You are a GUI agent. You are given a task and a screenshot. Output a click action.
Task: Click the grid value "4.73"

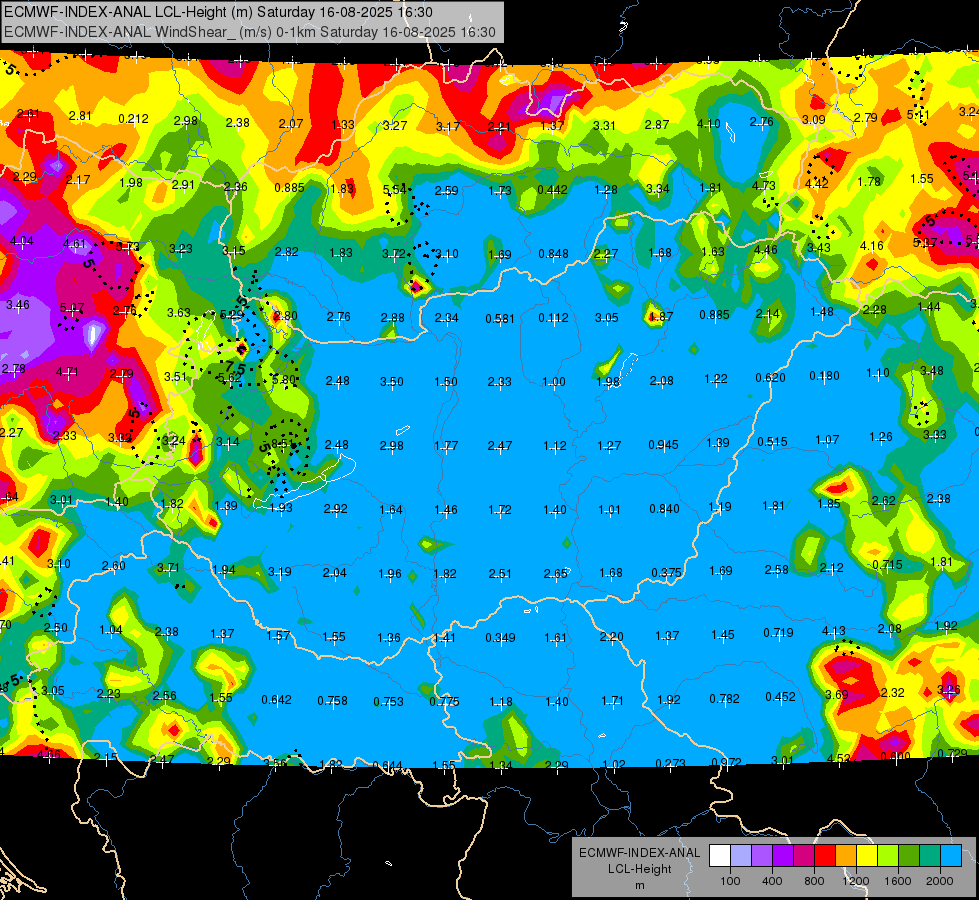pyautogui.click(x=764, y=186)
